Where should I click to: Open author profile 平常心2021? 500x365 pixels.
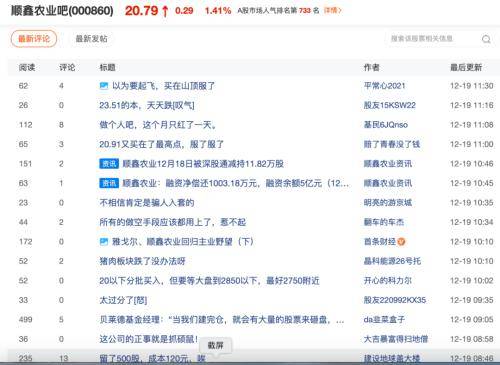pyautogui.click(x=384, y=86)
